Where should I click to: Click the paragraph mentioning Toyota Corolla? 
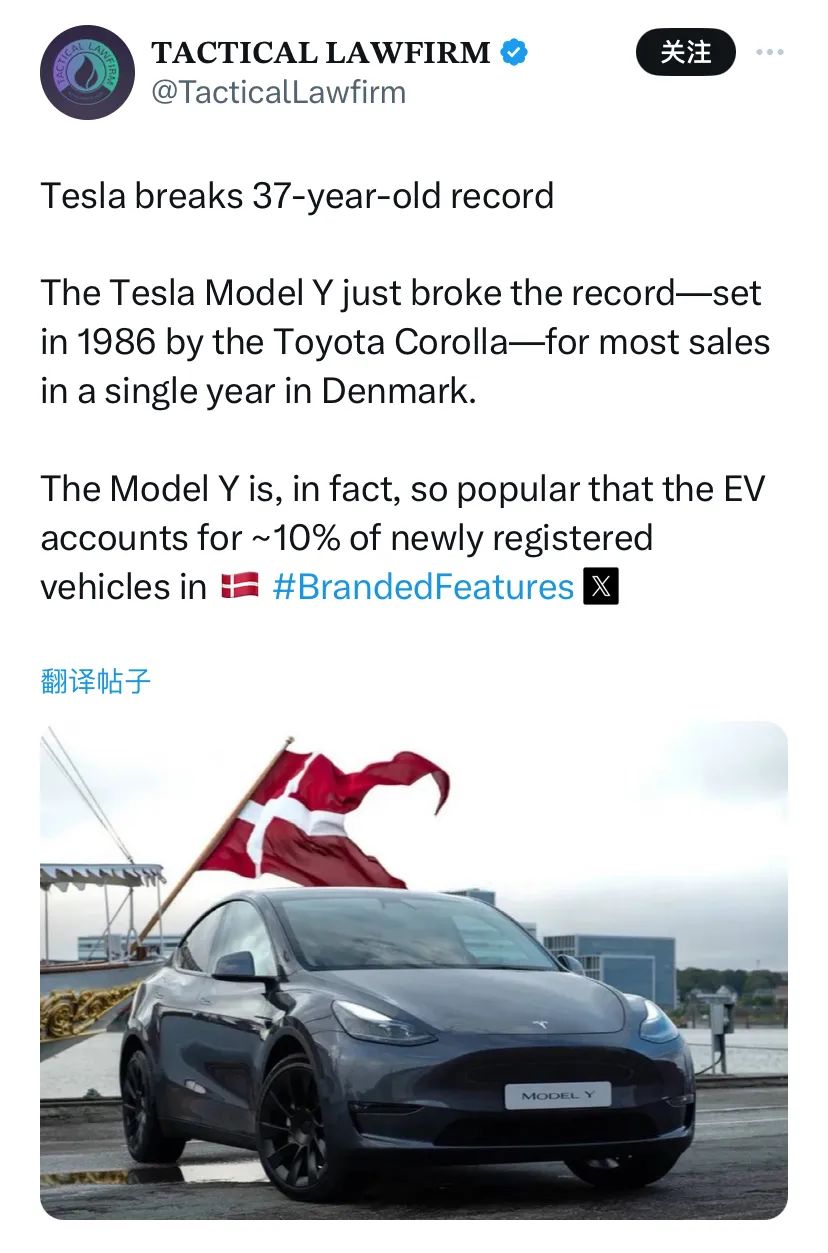tap(405, 342)
